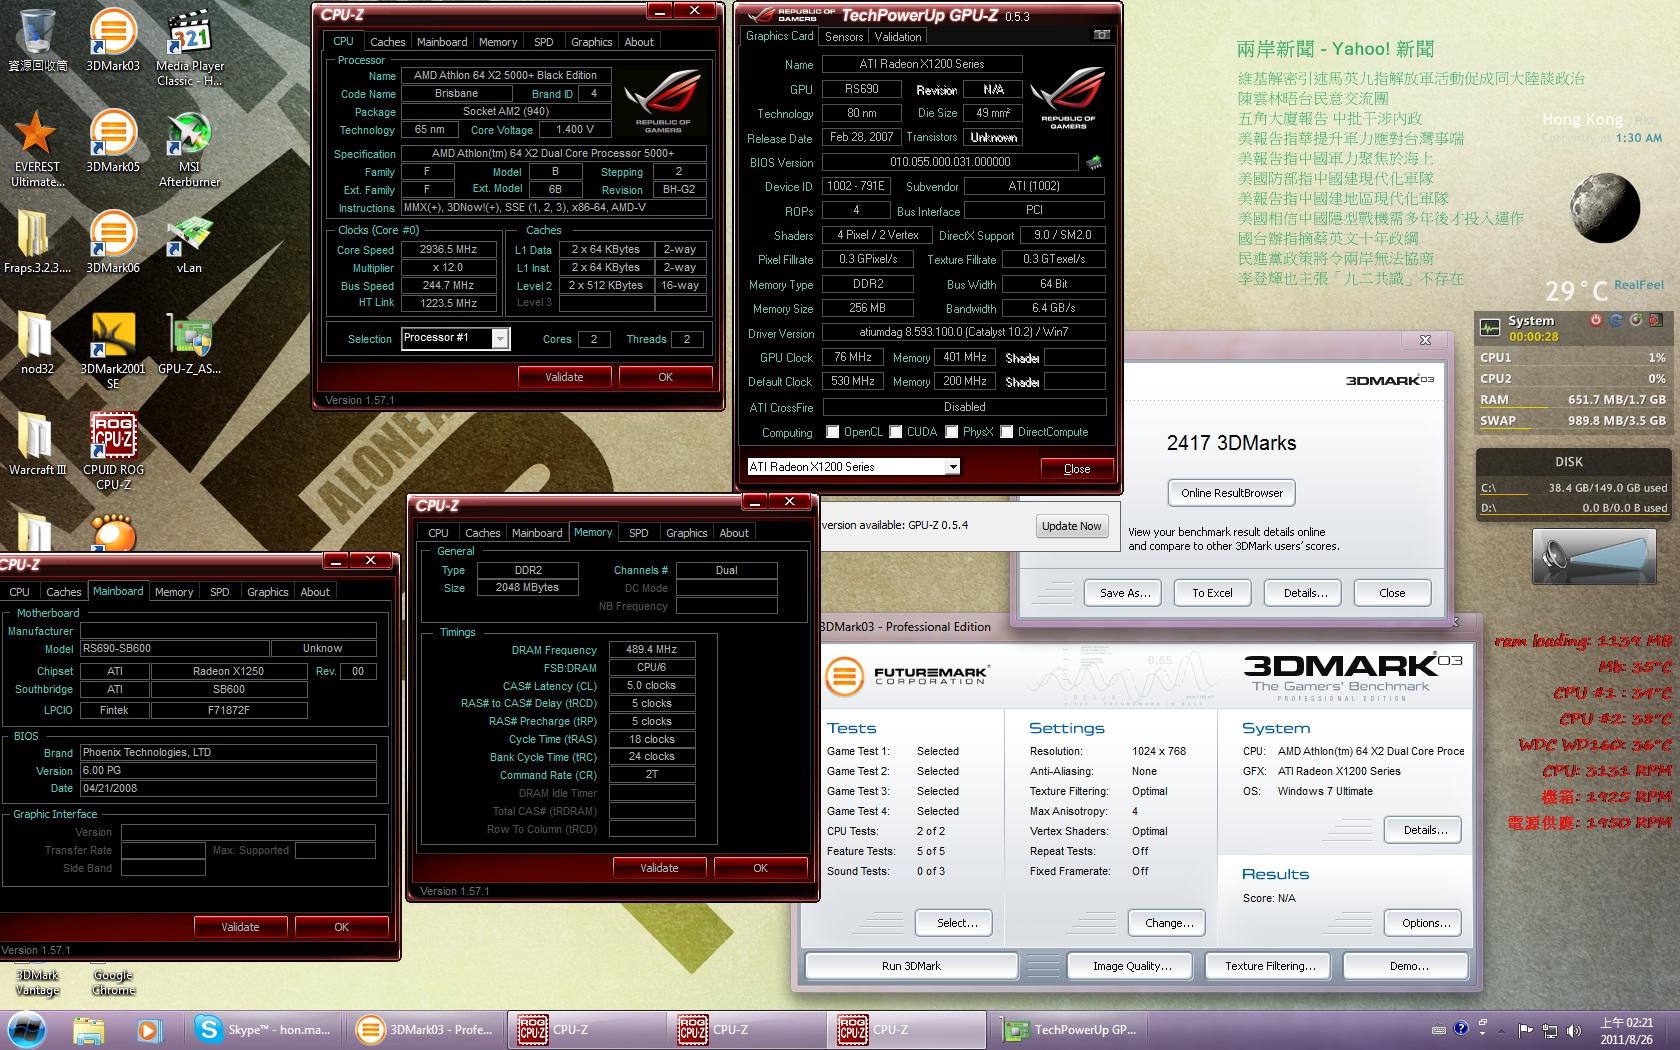Click Run 3DMark button
This screenshot has height=1050, width=1680.
[x=911, y=966]
